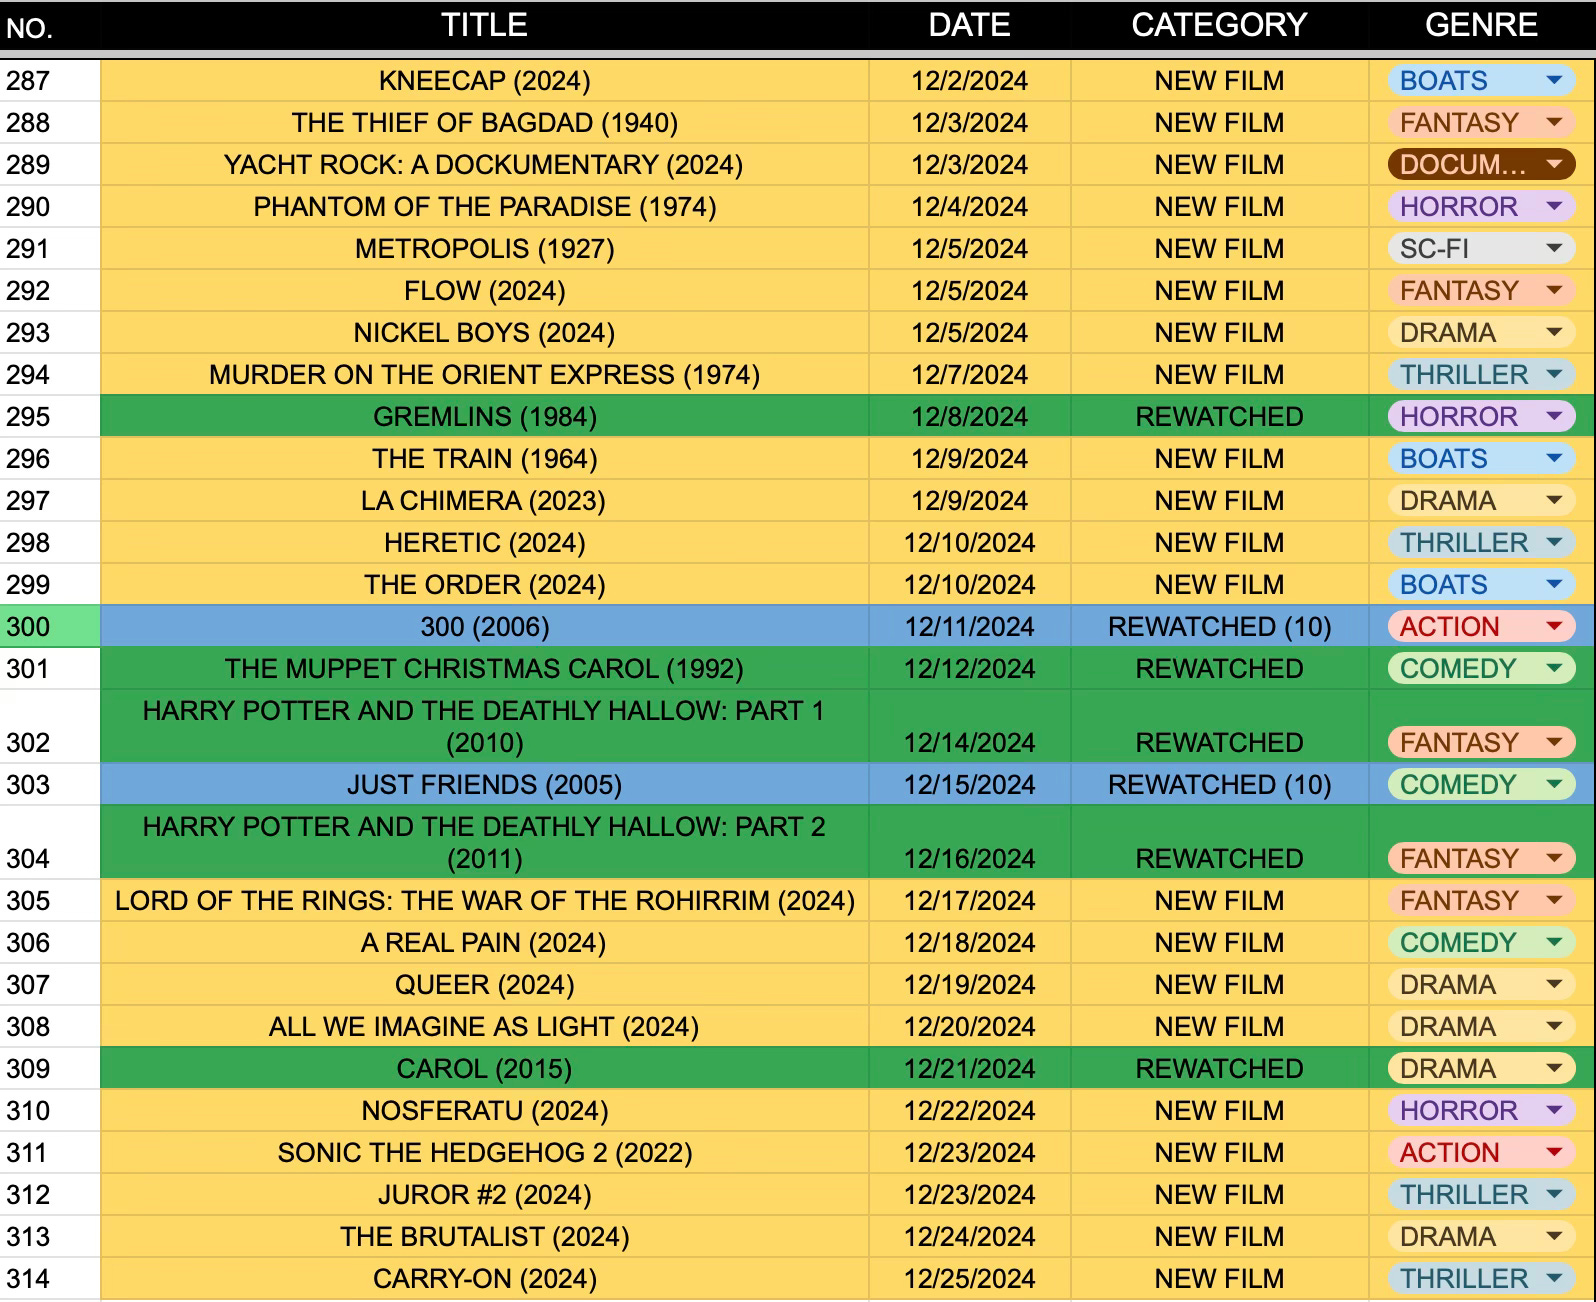Select the cell KNEECAP (2024)
1596x1302 pixels.
coord(485,81)
